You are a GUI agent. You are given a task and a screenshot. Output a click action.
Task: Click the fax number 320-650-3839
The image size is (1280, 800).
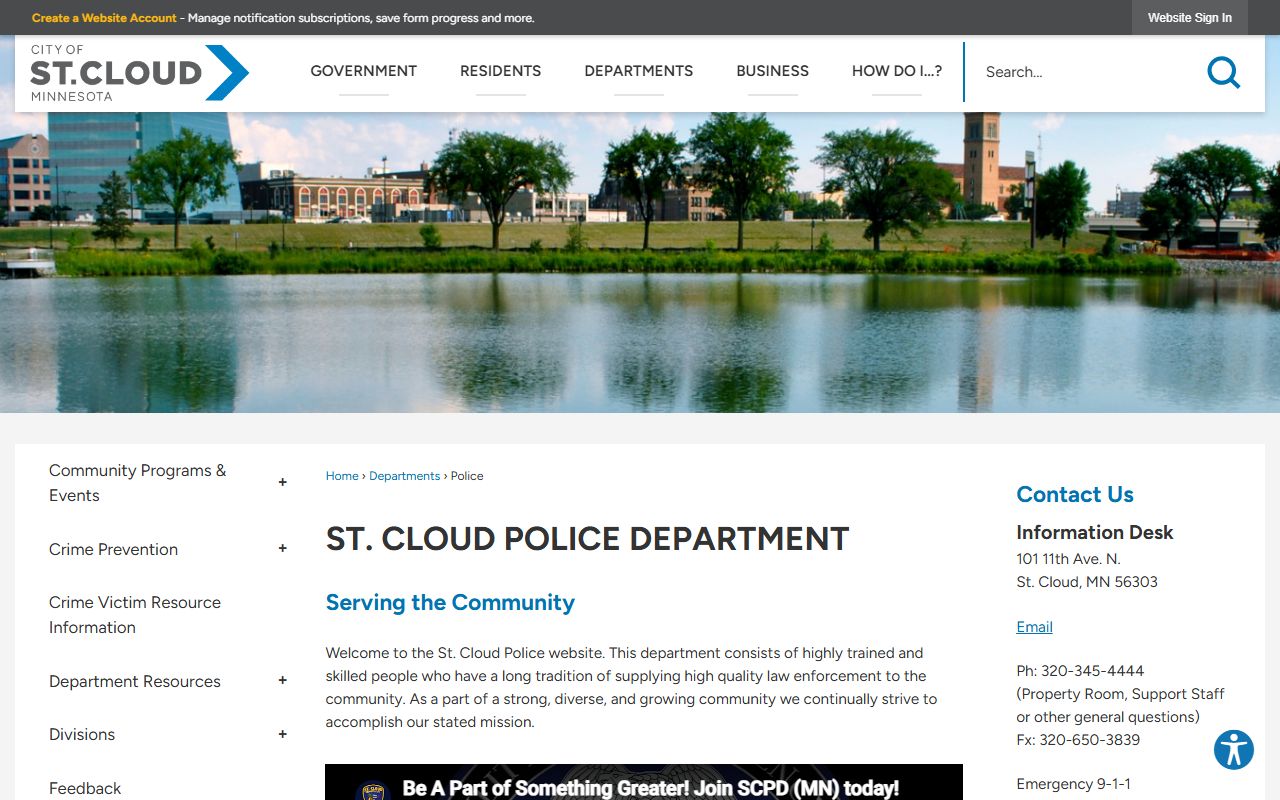click(1090, 740)
